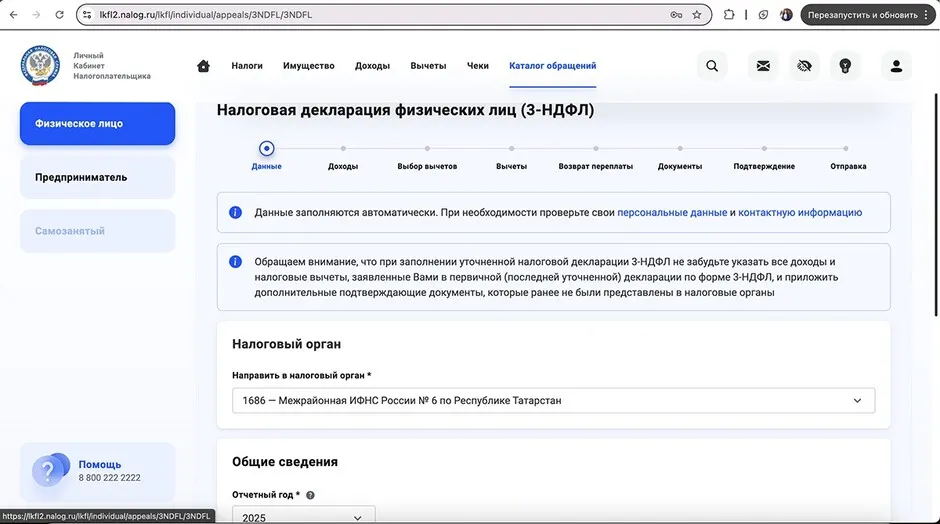Click the Помощь help link
Image resolution: width=940 pixels, height=524 pixels.
(100, 465)
